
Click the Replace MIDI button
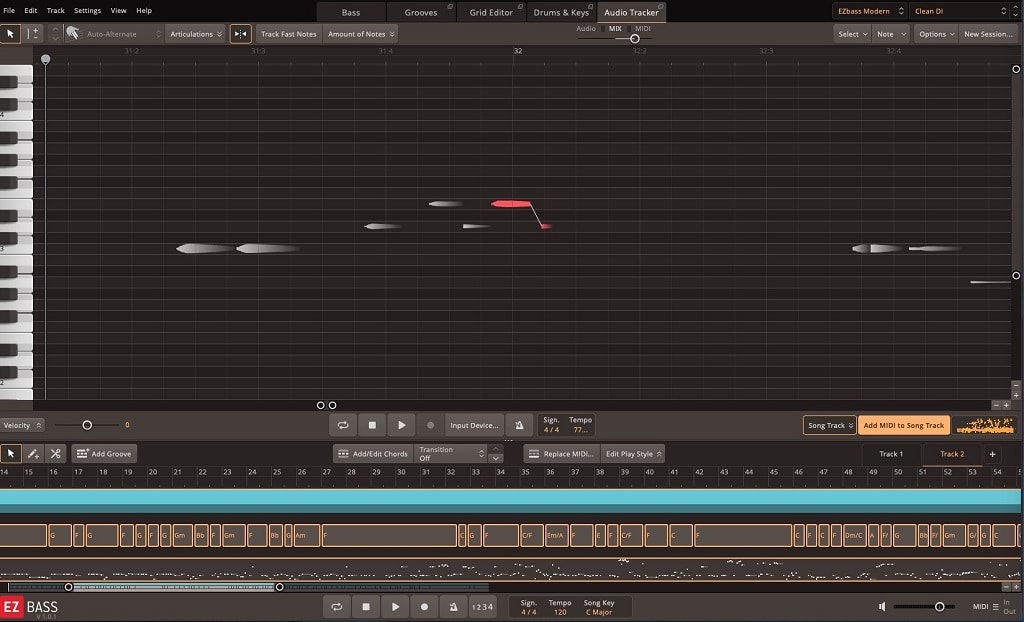click(x=562, y=453)
